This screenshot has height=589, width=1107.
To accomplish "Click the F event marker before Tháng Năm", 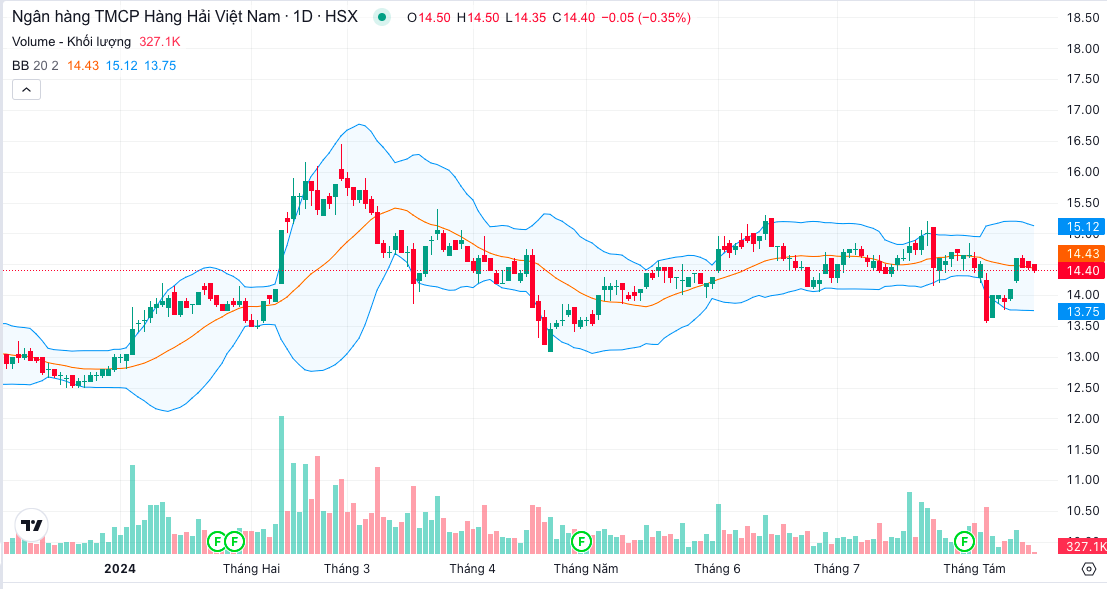I will [x=581, y=542].
